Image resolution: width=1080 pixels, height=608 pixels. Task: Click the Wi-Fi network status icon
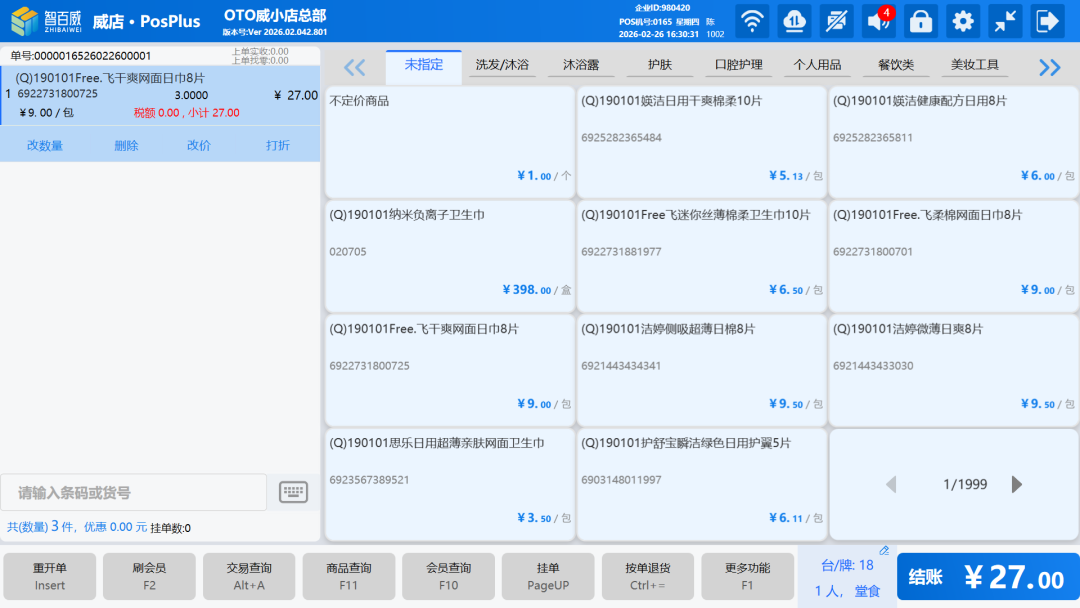752,21
